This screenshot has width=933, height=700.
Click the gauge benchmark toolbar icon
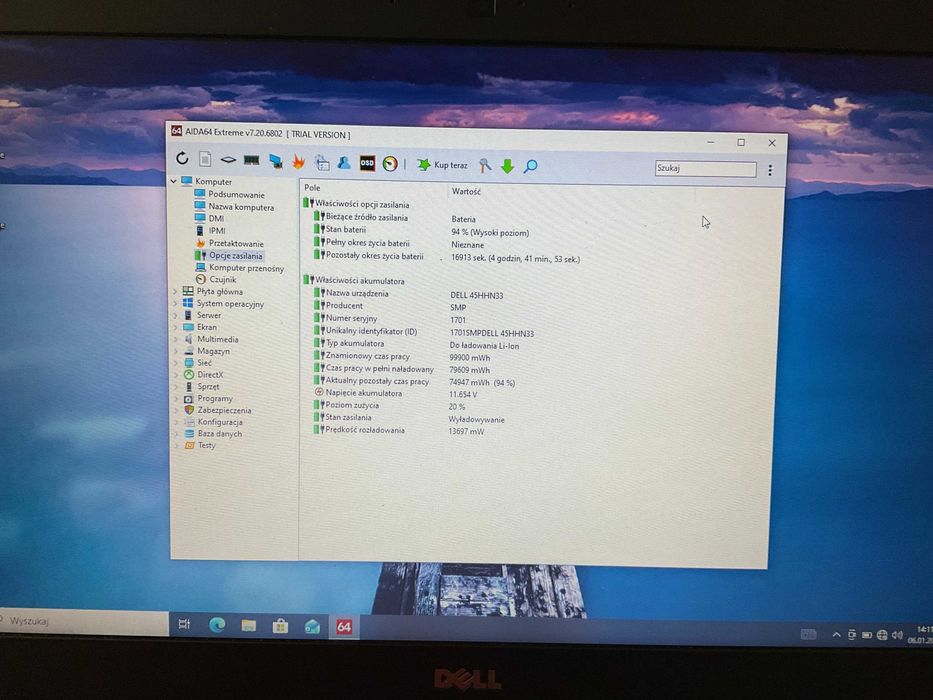[x=390, y=164]
